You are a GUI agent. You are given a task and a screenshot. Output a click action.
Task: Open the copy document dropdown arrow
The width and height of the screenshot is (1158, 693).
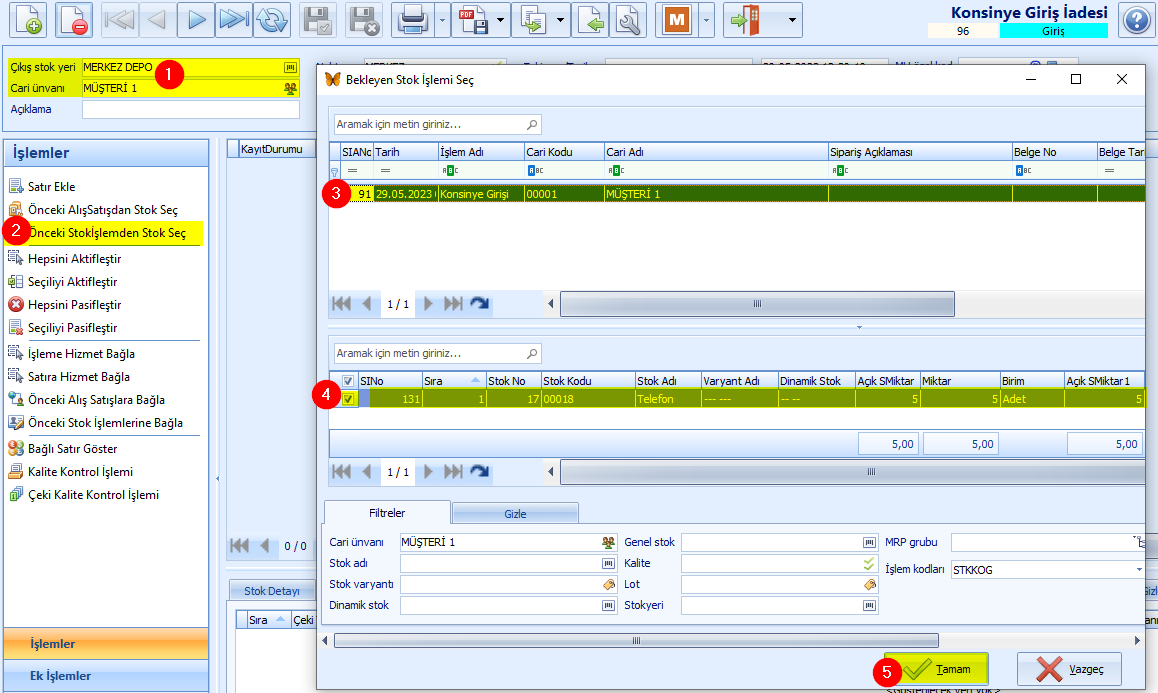[559, 20]
